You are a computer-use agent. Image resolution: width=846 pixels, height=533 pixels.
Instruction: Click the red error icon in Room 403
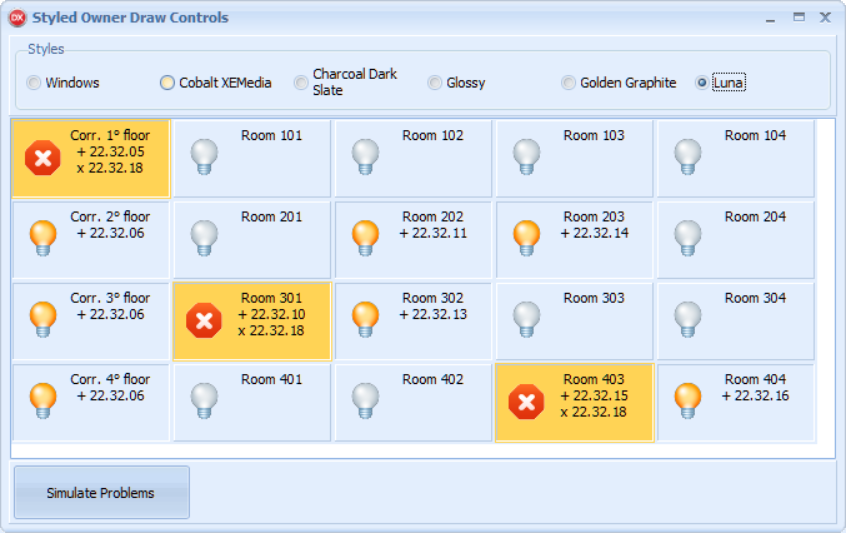pyautogui.click(x=527, y=402)
